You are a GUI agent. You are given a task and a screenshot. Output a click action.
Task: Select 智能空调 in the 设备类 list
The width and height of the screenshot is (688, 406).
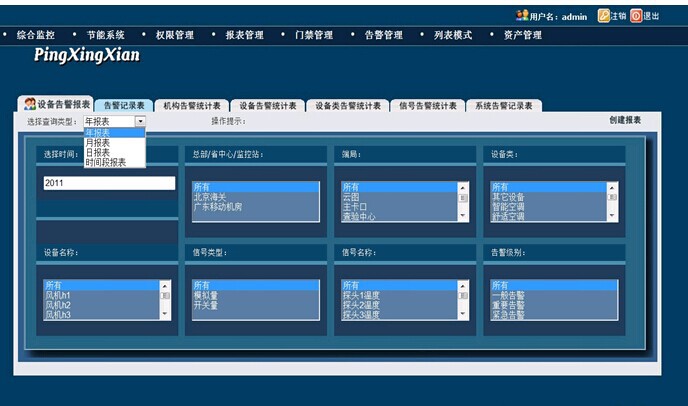point(510,207)
